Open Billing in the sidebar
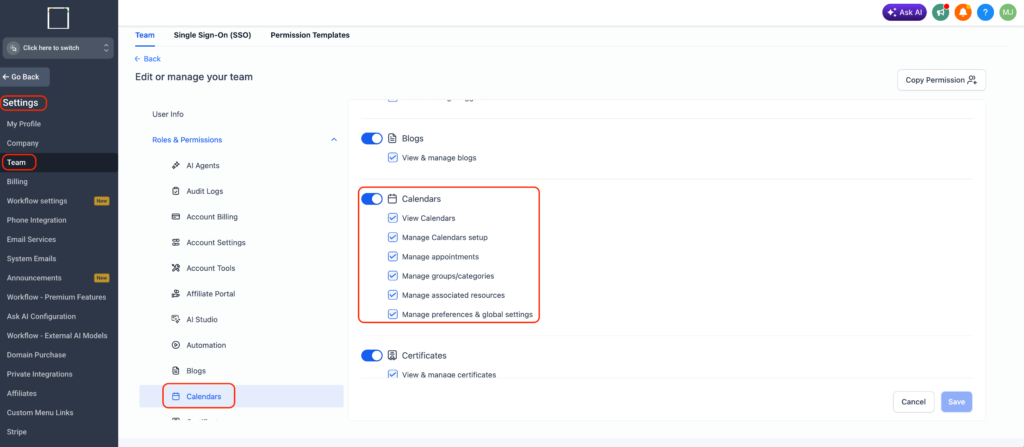Viewport: 1024px width, 447px height. [17, 182]
